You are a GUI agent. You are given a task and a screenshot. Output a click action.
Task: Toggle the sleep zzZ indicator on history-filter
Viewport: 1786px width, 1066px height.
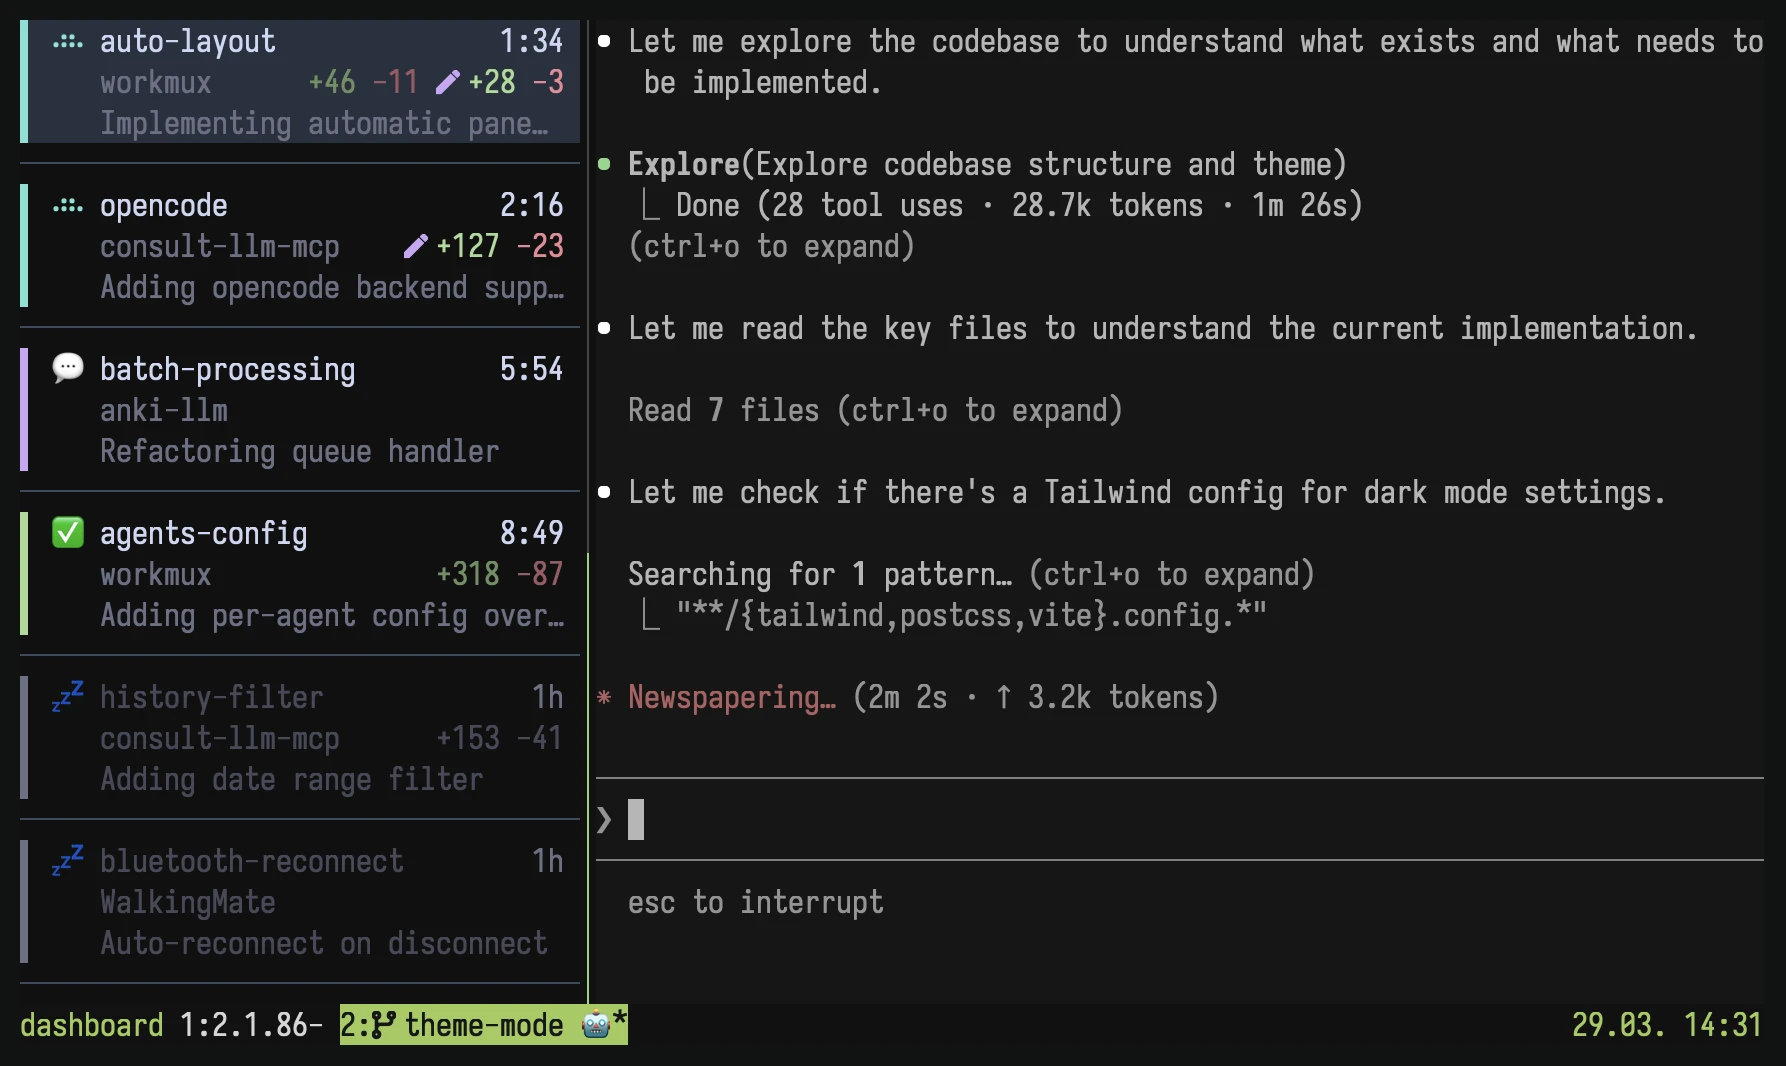coord(66,697)
